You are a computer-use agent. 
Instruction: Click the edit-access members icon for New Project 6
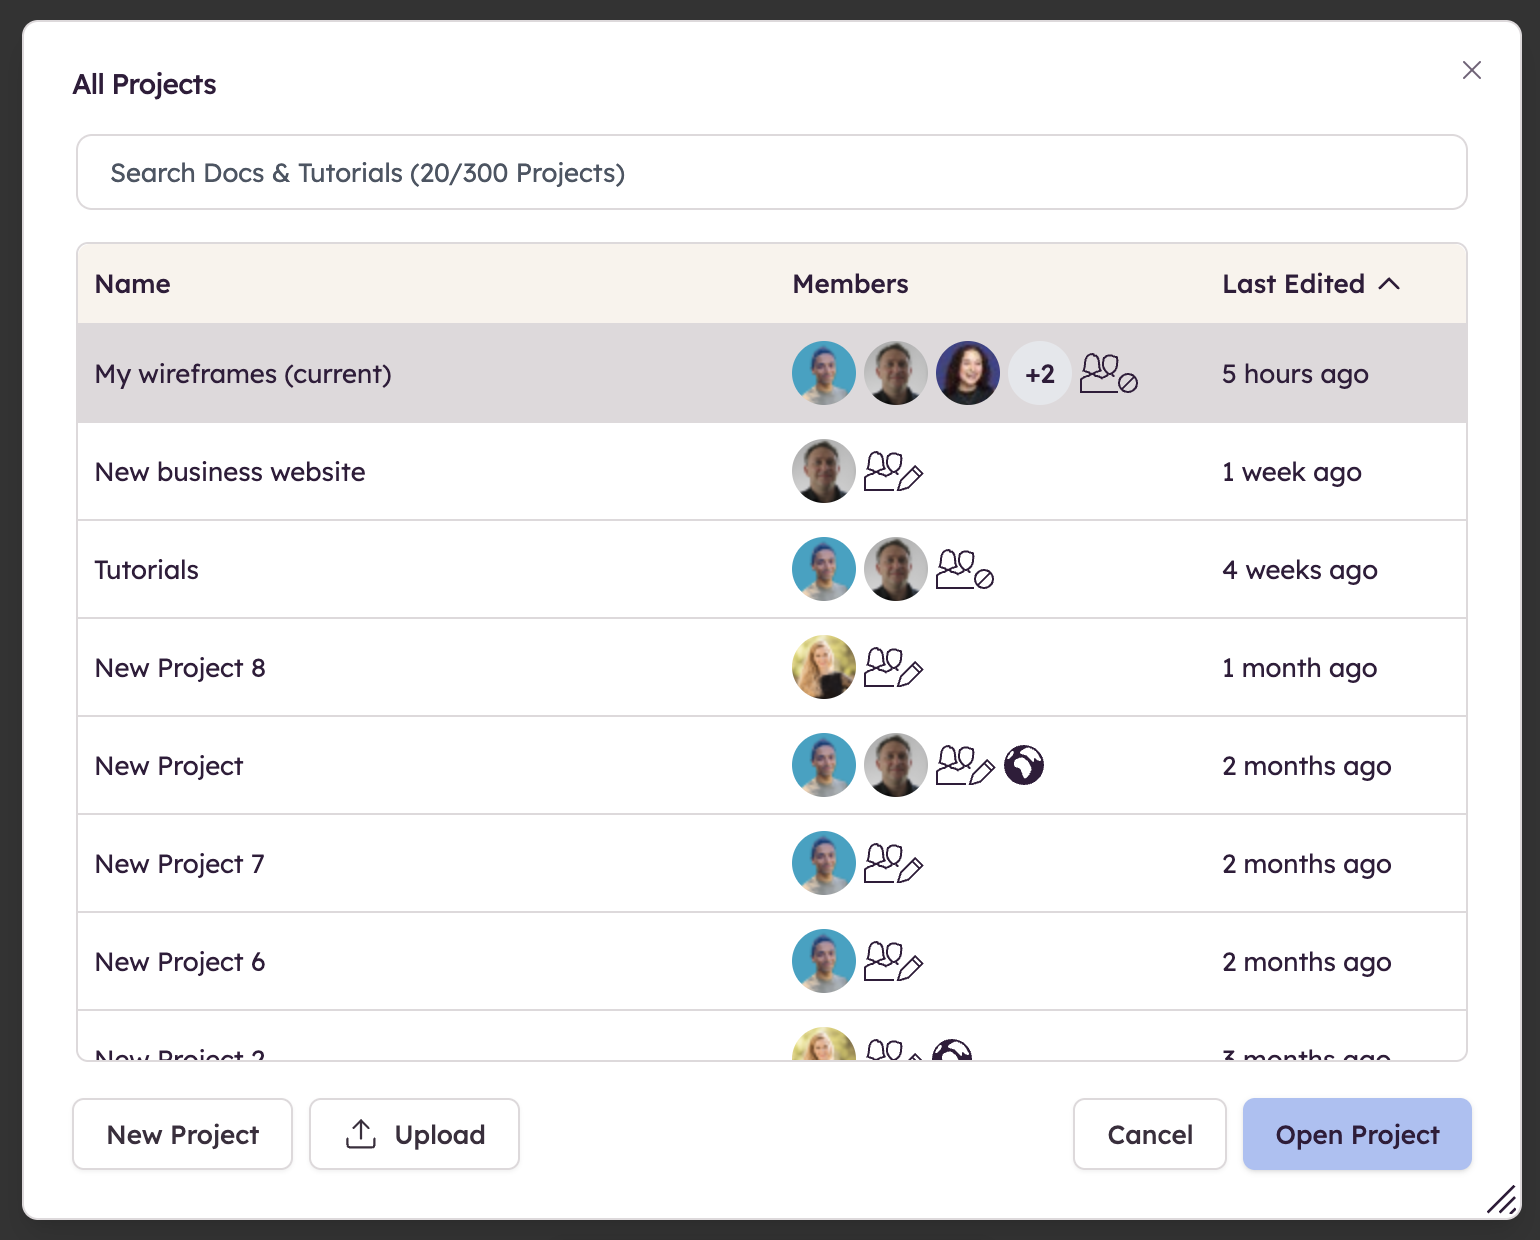(892, 962)
